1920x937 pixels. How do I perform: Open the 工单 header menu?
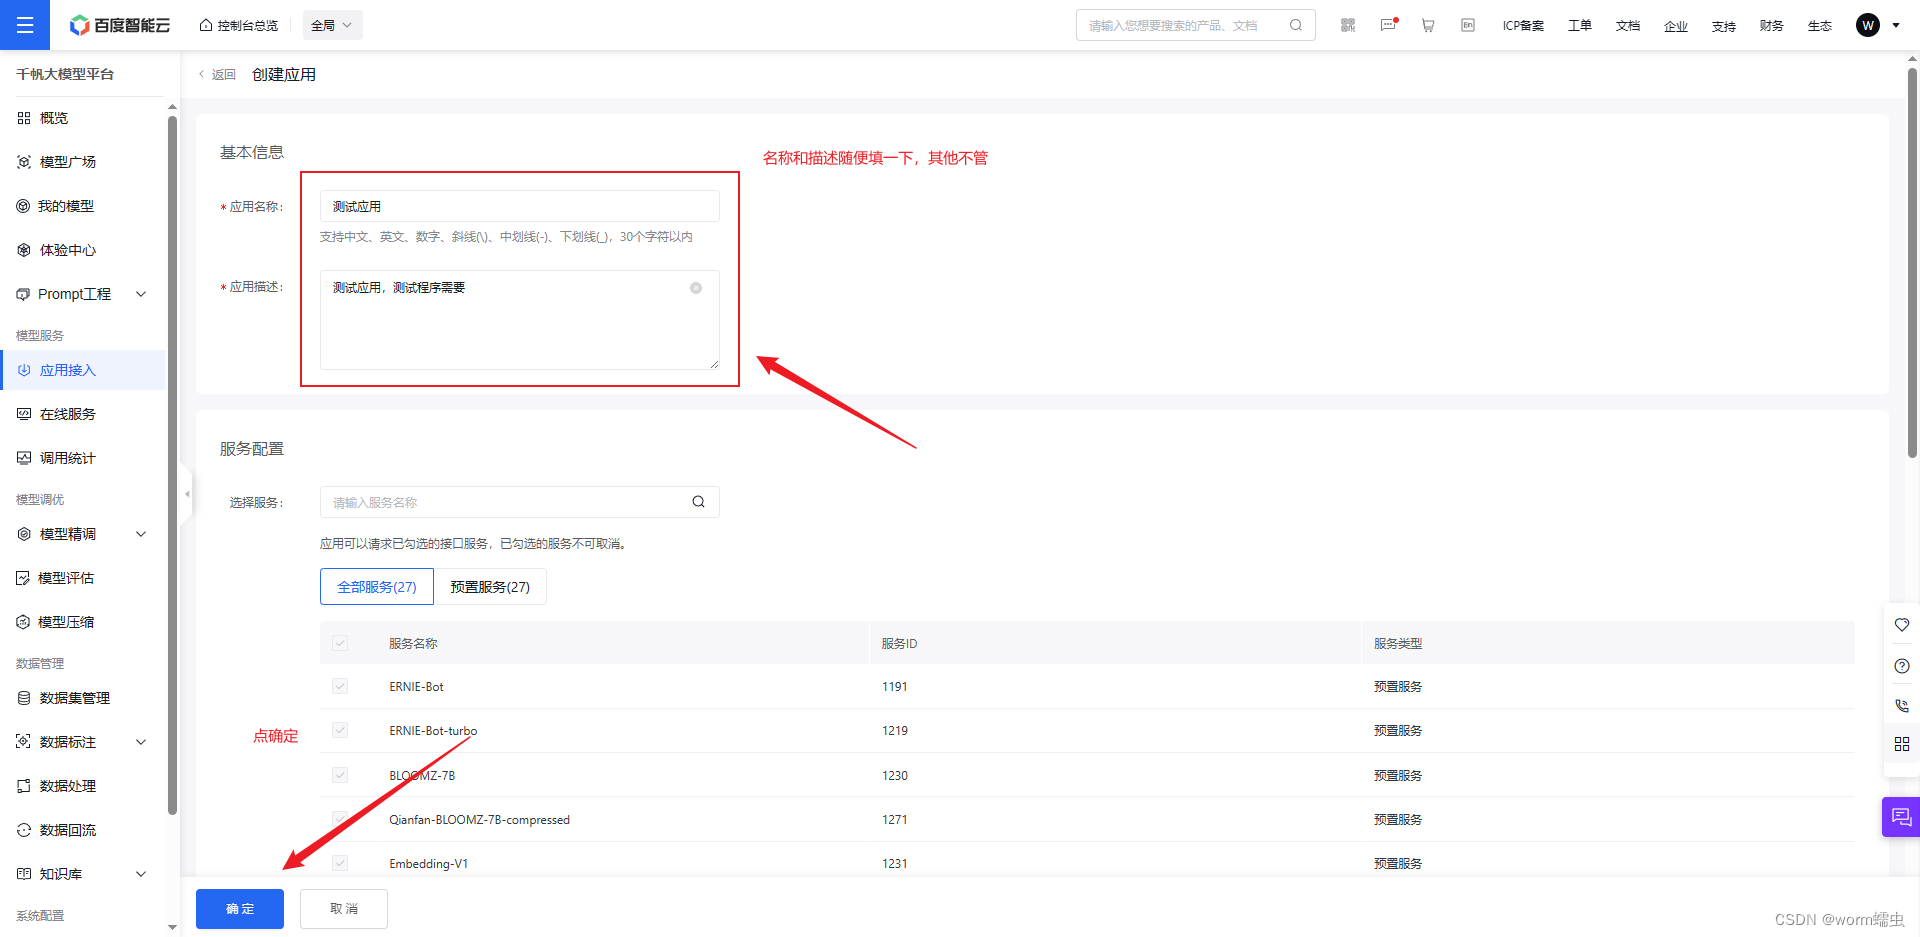[x=1580, y=26]
